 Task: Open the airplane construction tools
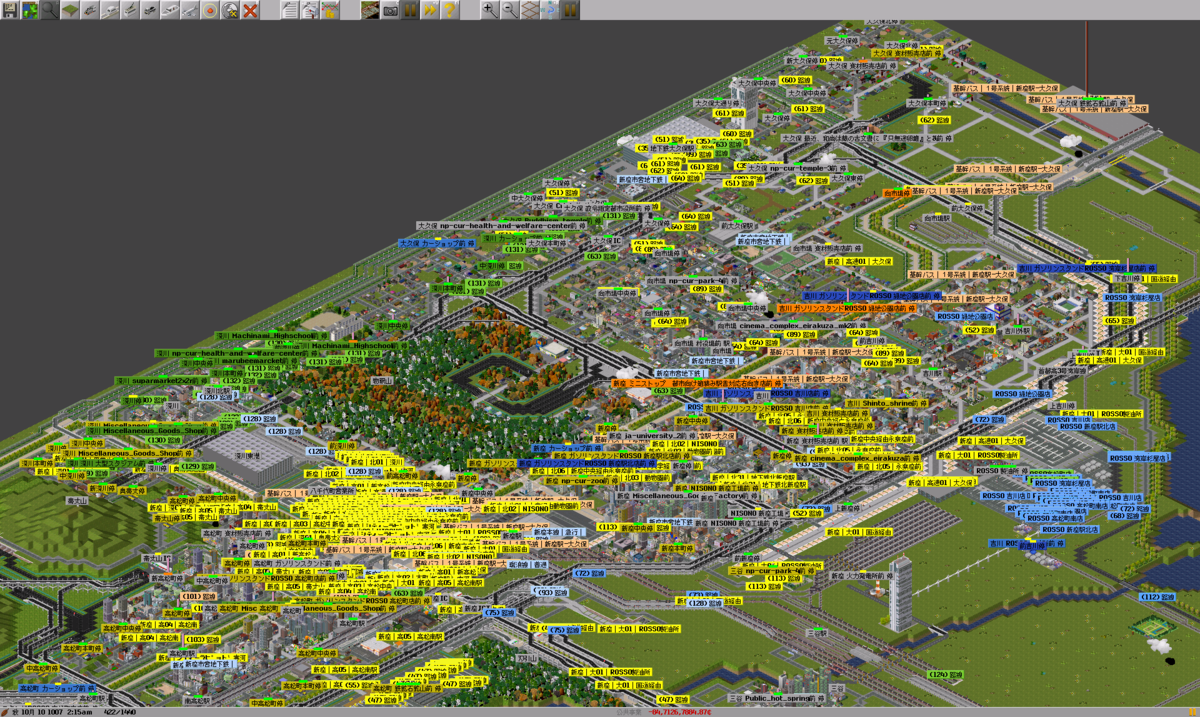190,10
